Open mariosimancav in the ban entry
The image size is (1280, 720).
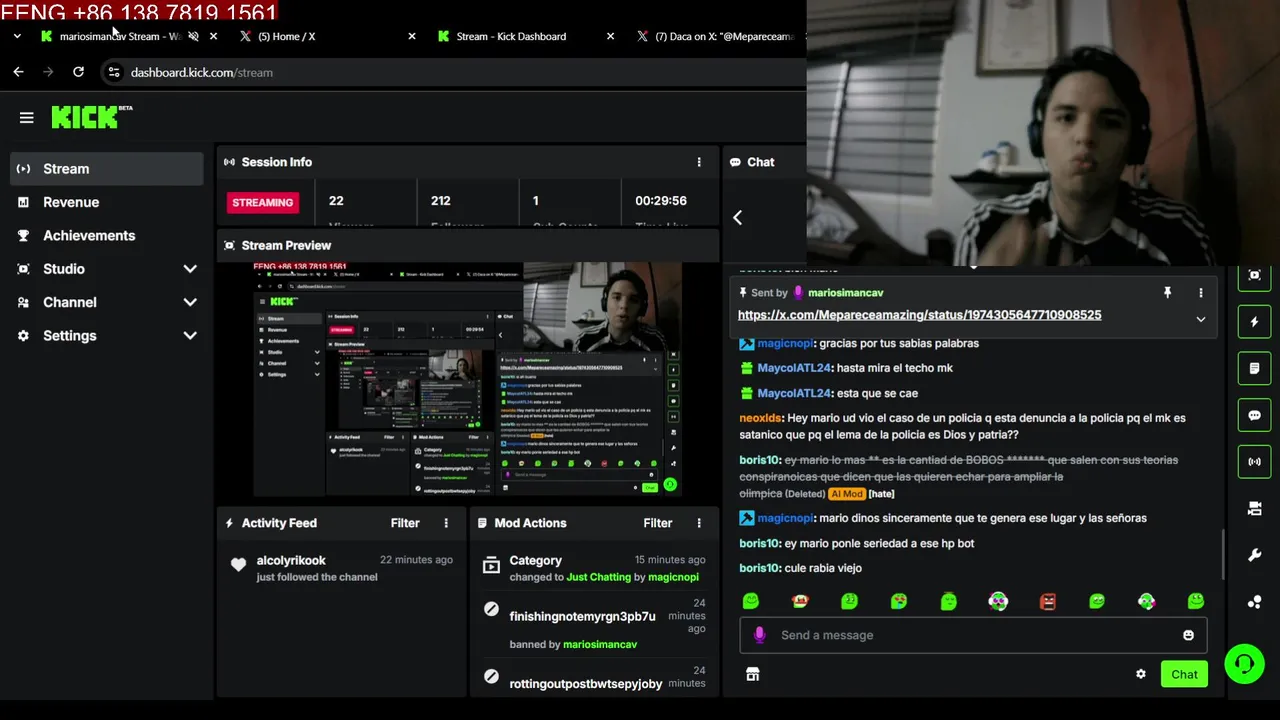[x=600, y=644]
